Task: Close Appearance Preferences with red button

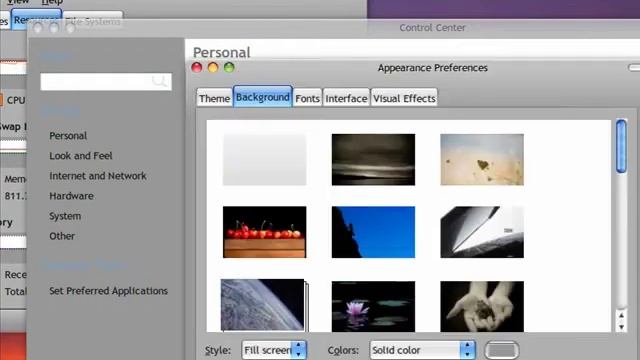Action: click(x=197, y=67)
